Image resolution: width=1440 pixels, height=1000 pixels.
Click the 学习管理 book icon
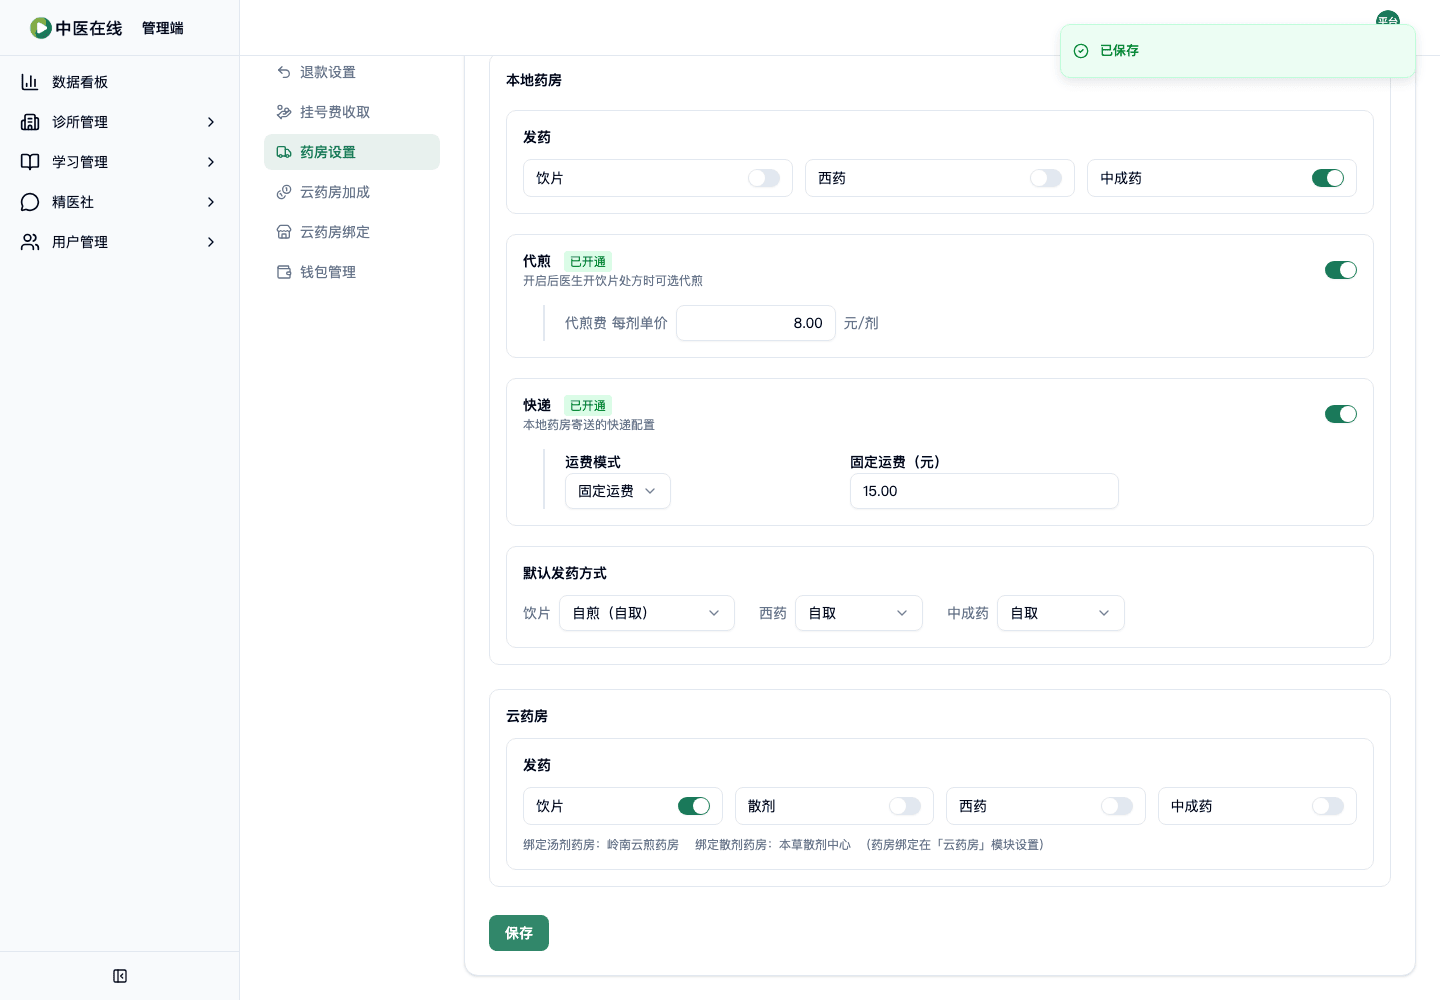30,162
